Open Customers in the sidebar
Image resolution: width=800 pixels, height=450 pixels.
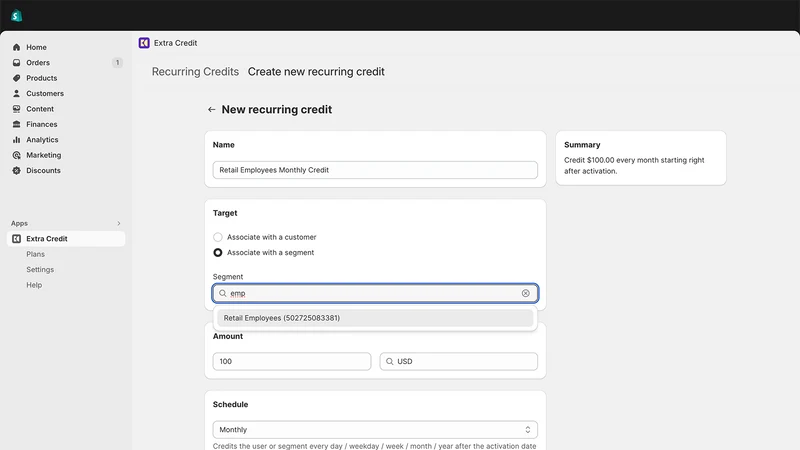(x=45, y=93)
